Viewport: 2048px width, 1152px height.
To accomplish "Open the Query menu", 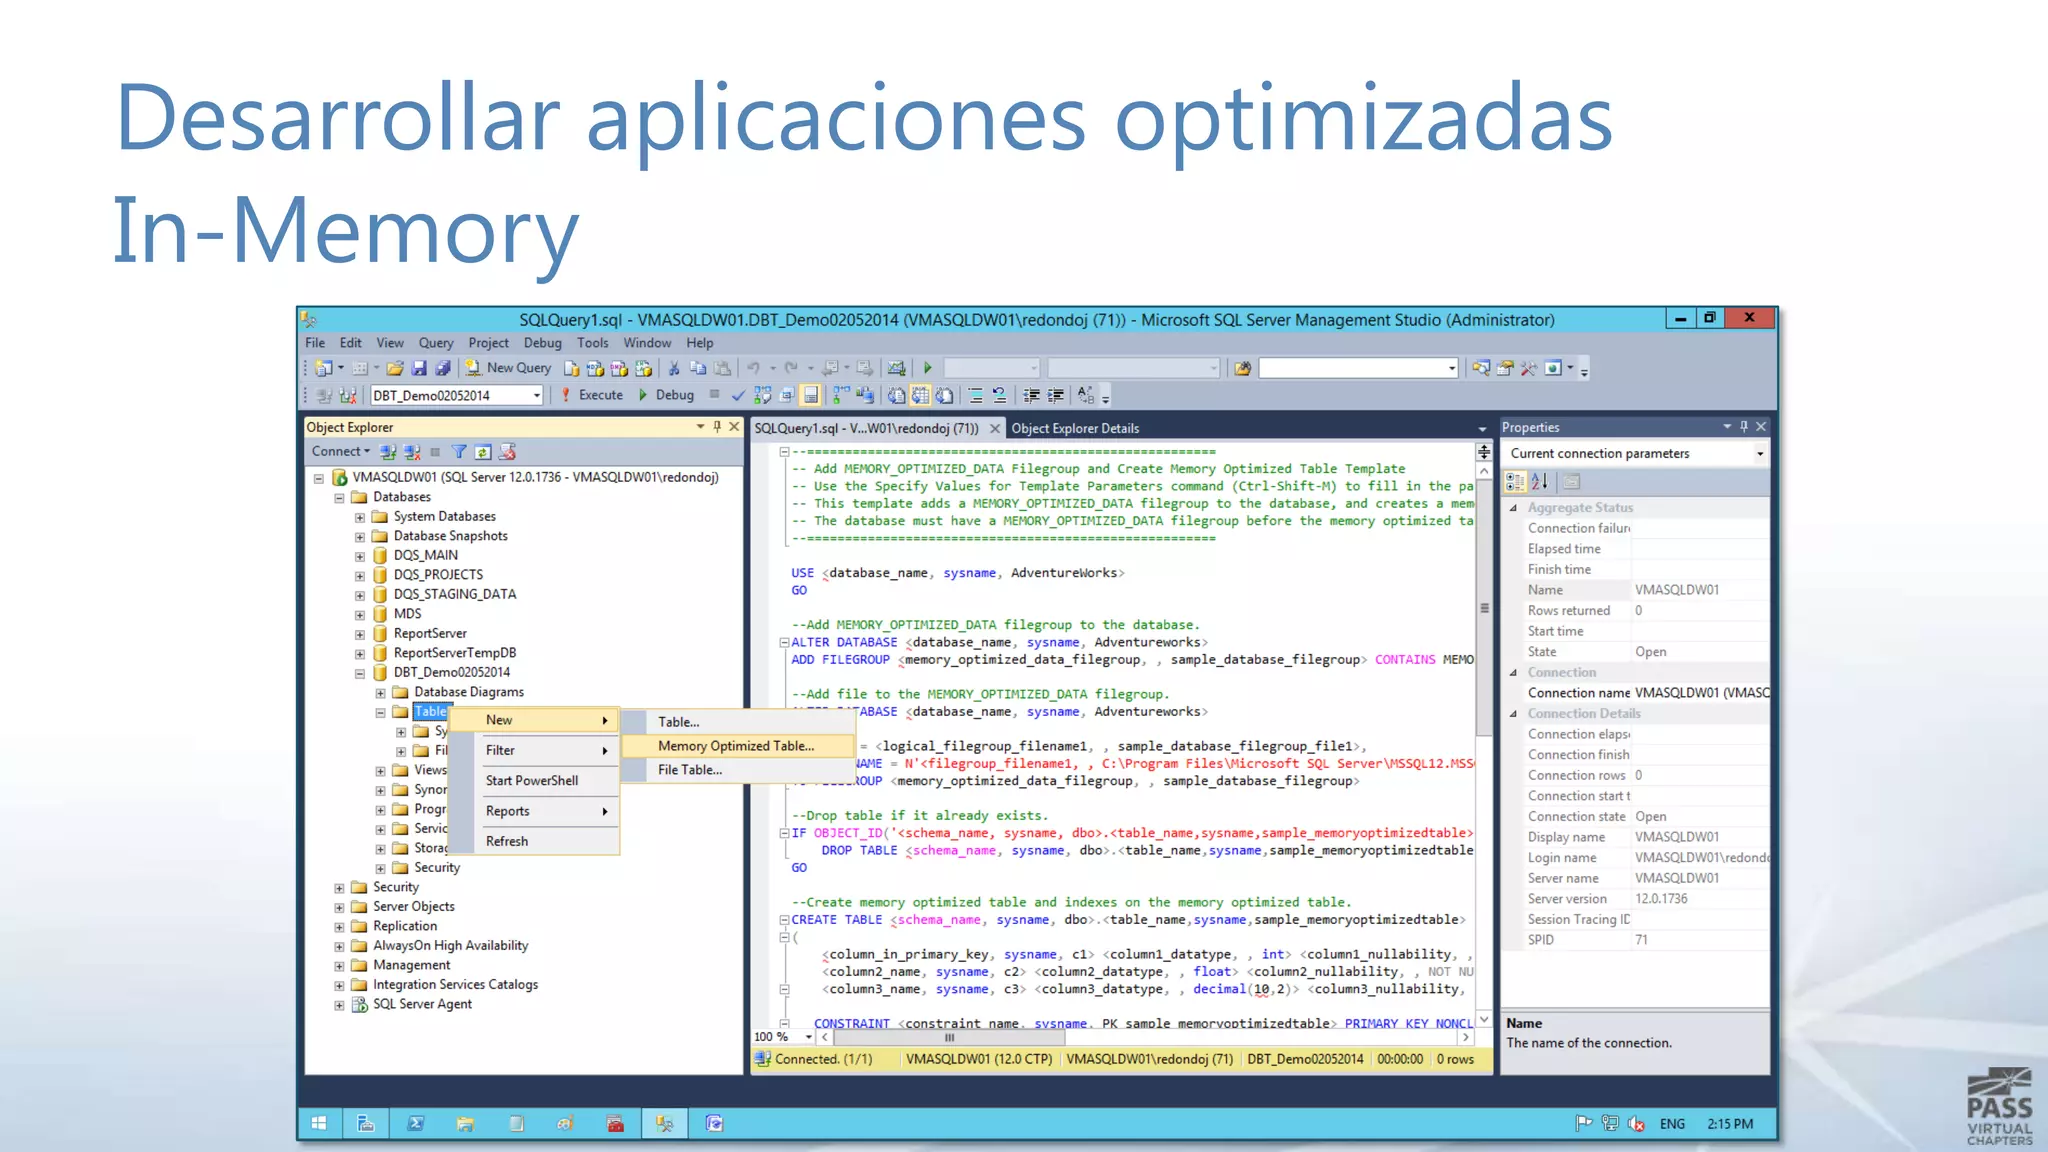I will click(436, 343).
